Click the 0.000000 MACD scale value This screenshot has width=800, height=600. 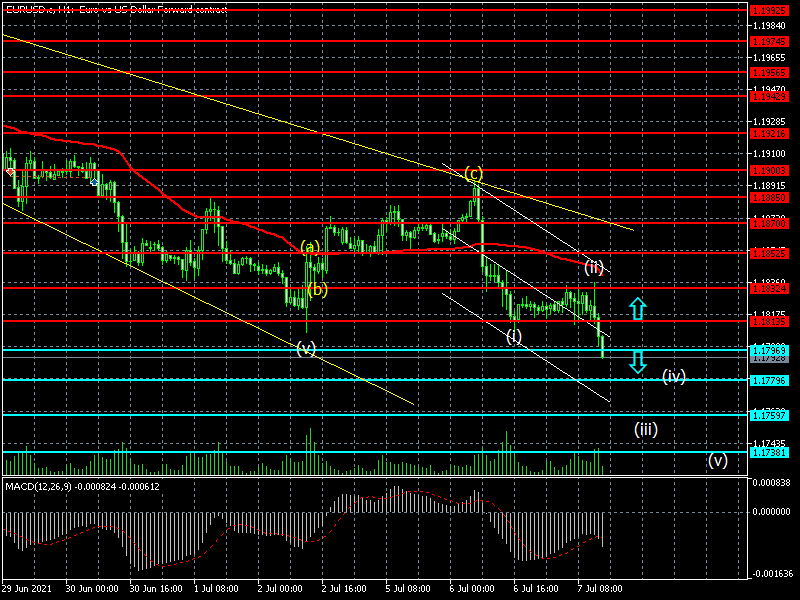point(771,511)
